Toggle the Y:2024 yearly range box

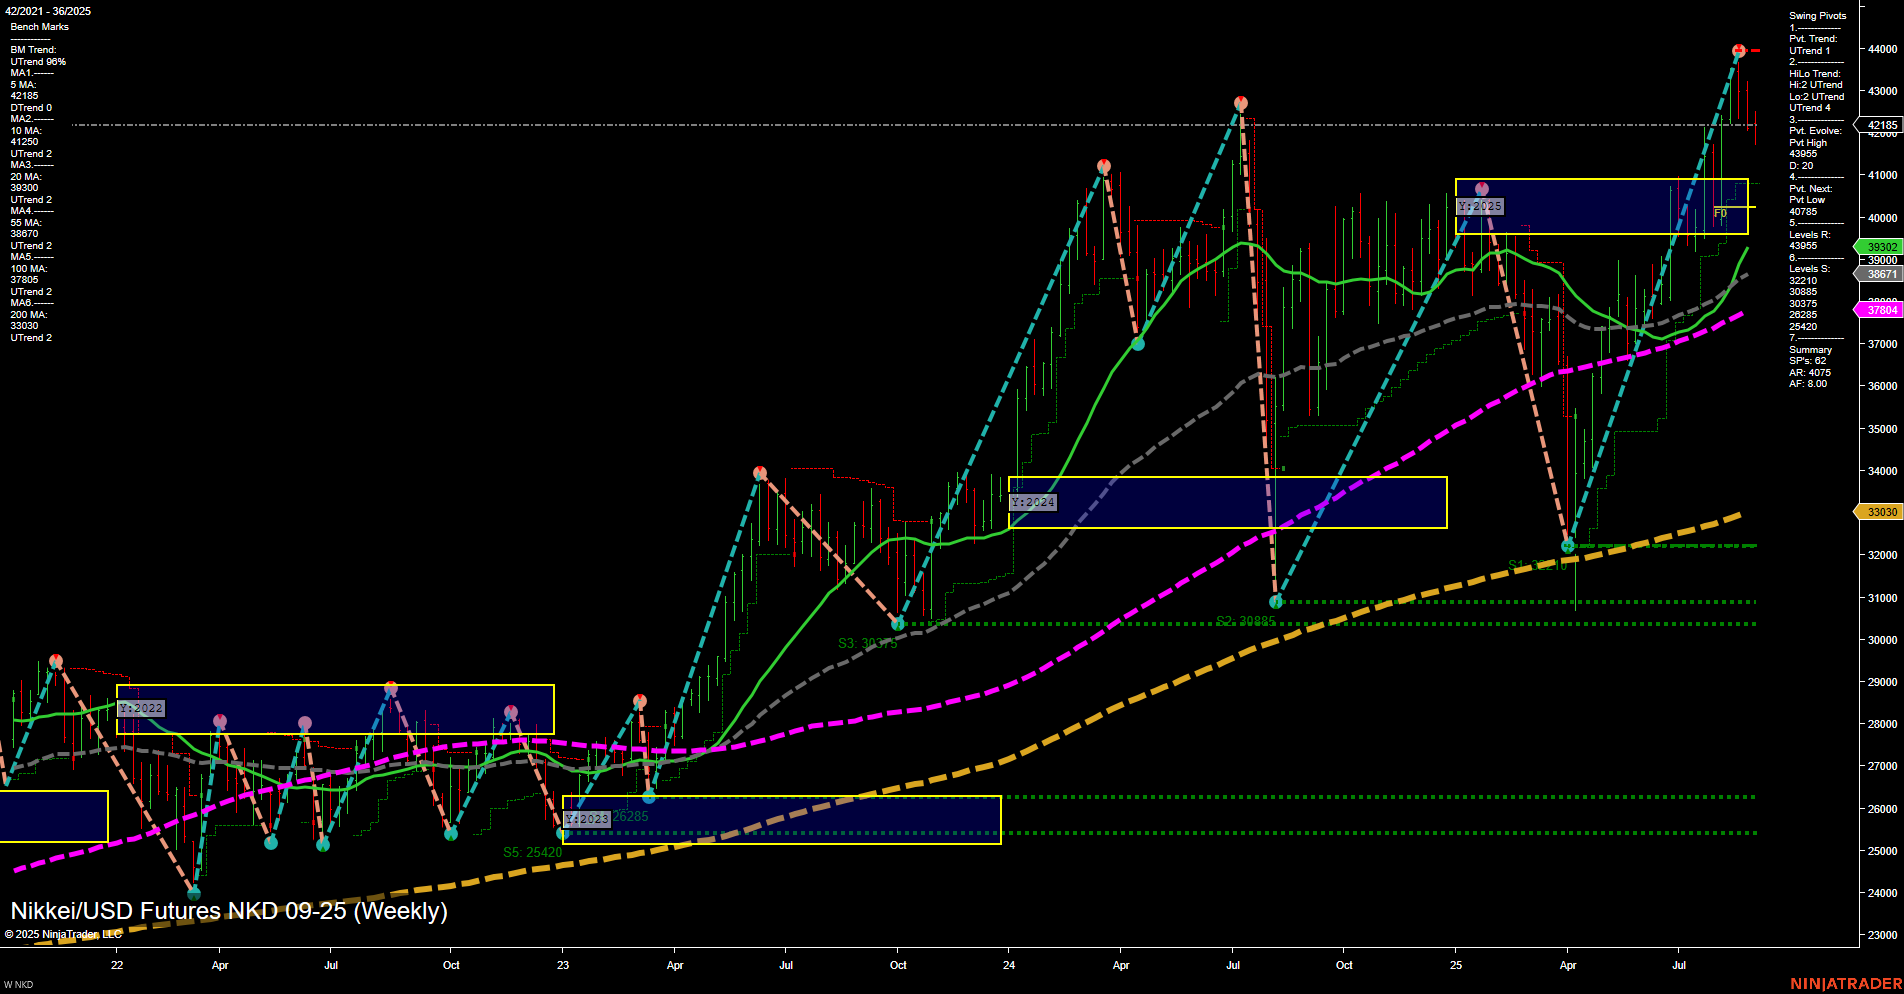(x=1034, y=501)
